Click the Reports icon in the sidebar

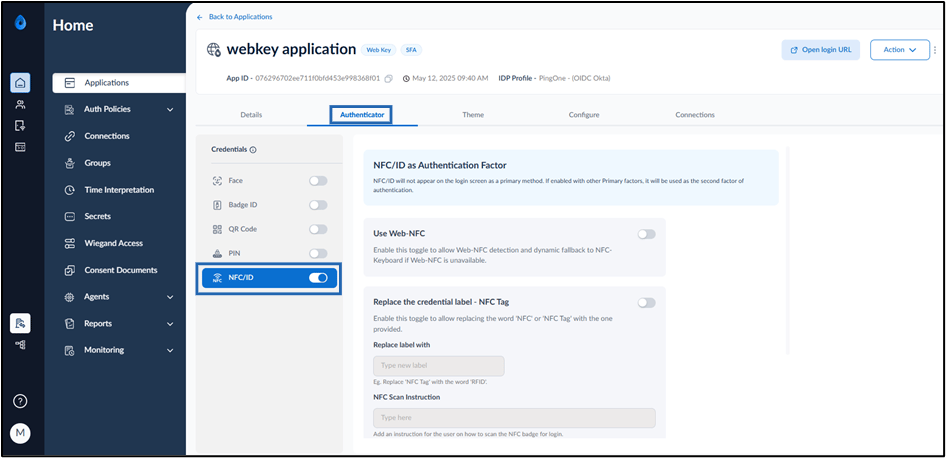pyautogui.click(x=69, y=323)
